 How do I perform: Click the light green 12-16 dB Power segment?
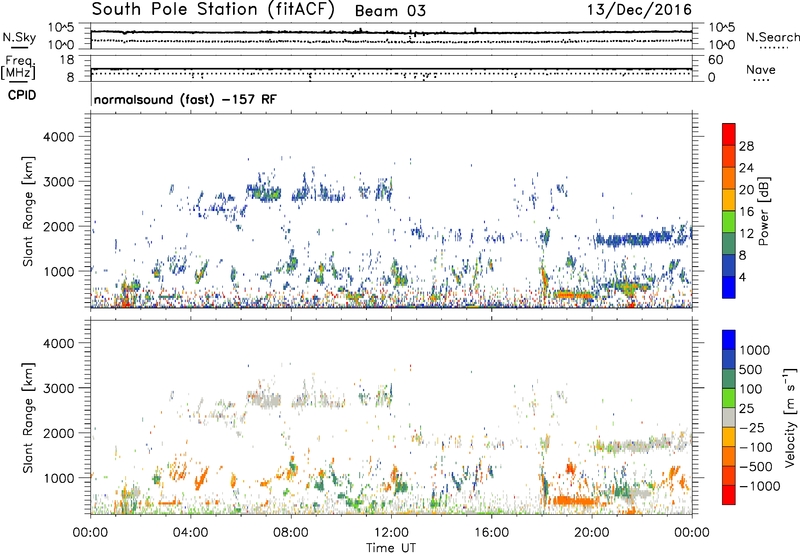click(x=729, y=222)
